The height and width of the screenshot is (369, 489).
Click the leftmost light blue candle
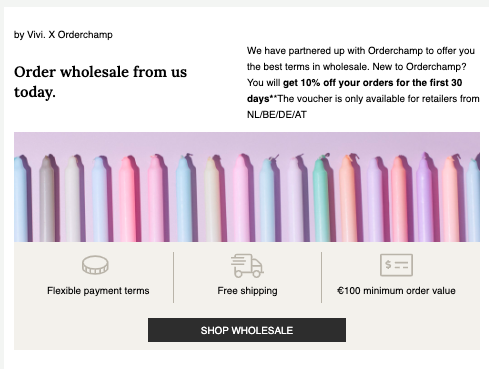[x=21, y=200]
